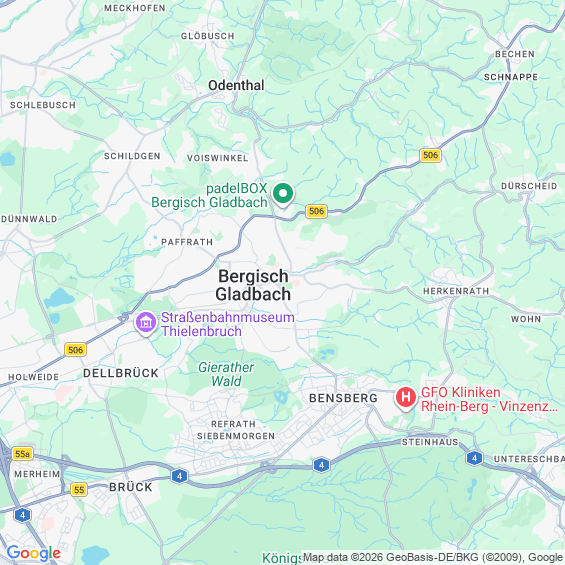
Task: Click the A4 shield near Steinhaus
Action: (x=474, y=458)
